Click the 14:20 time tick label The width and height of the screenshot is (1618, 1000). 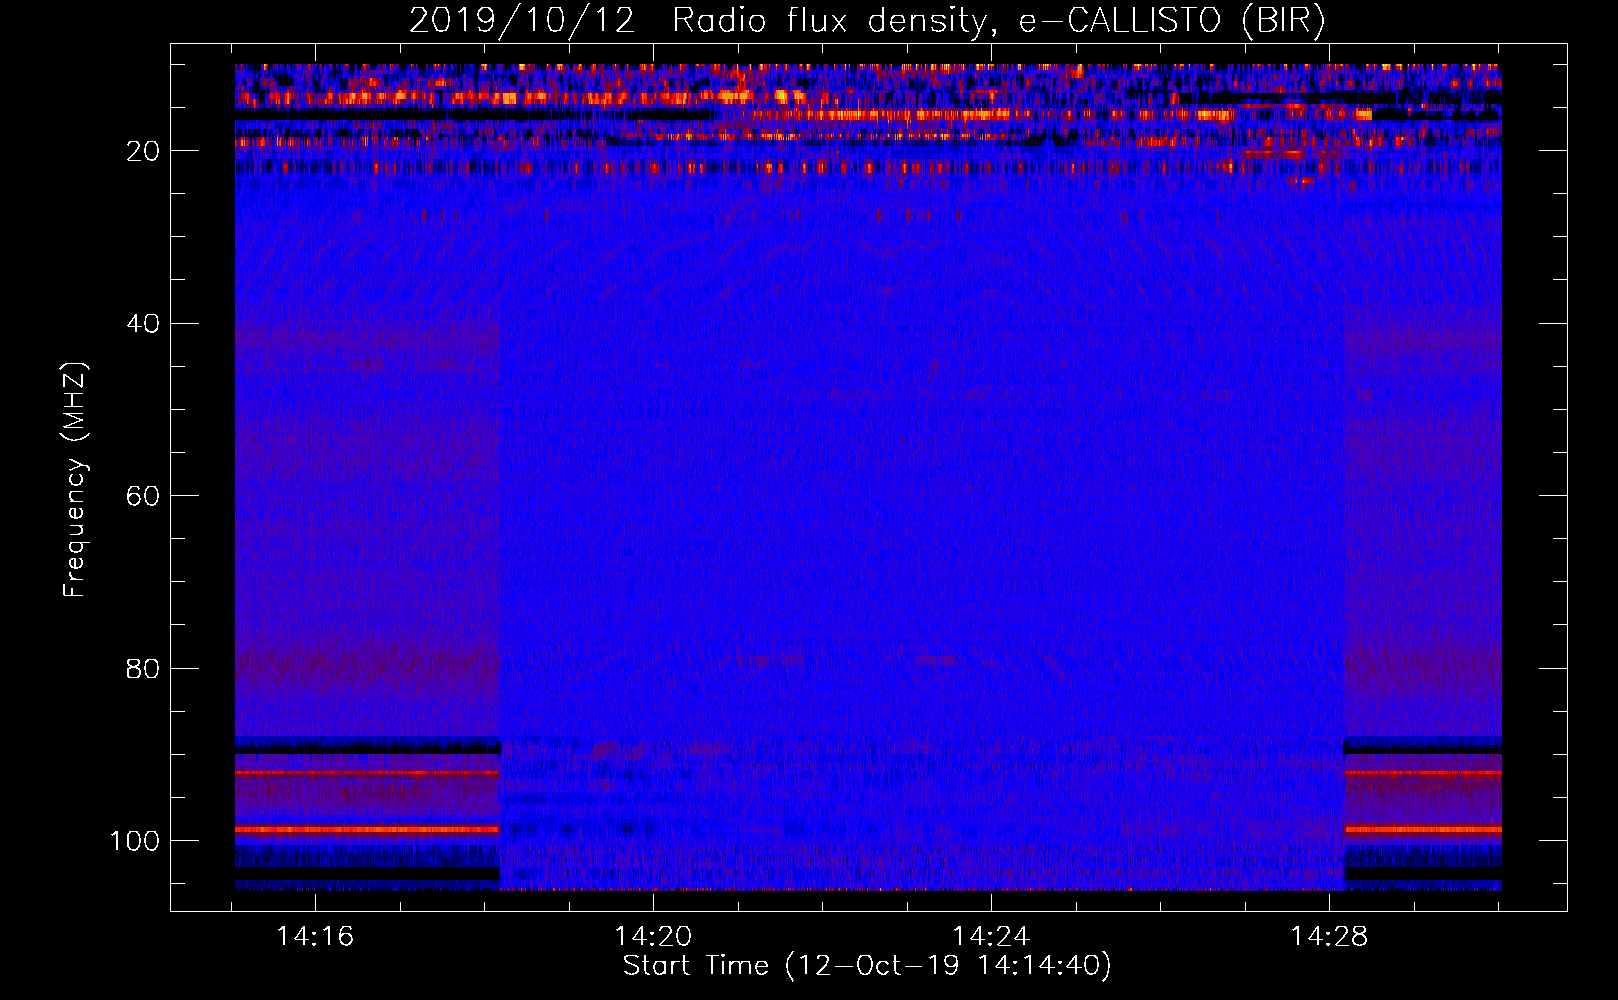click(x=653, y=937)
